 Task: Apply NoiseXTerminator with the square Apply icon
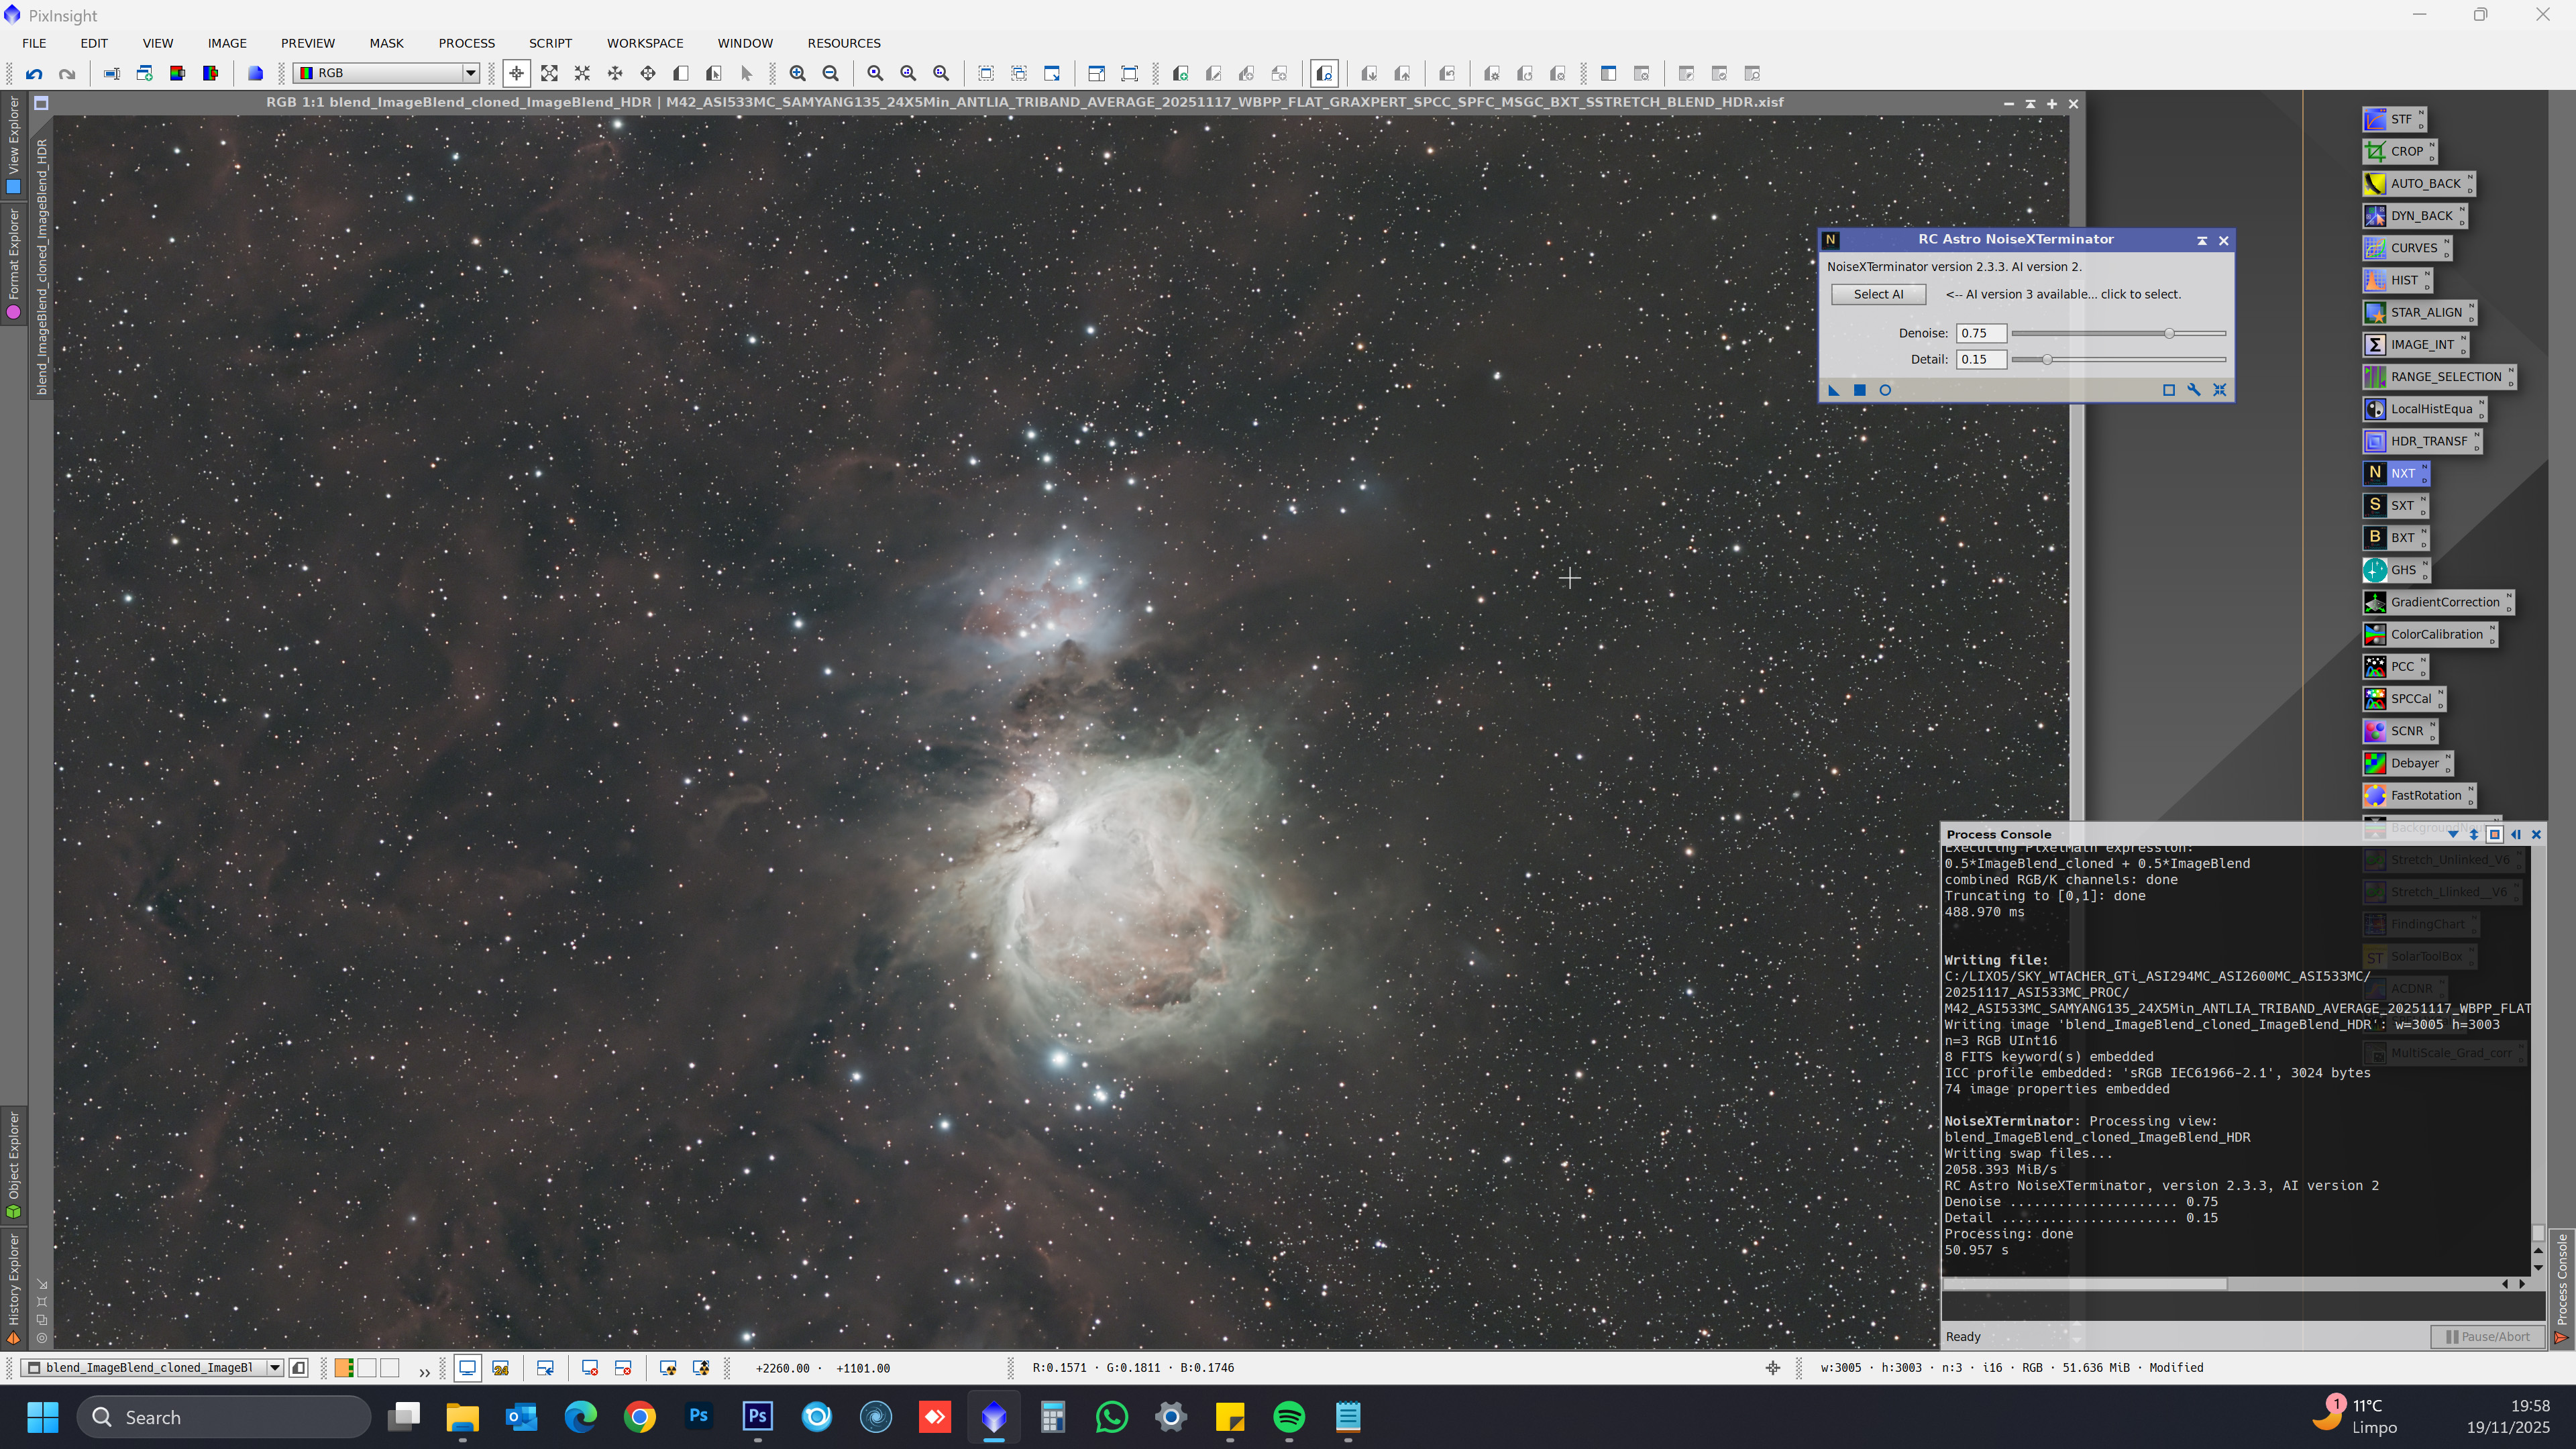pos(1859,390)
